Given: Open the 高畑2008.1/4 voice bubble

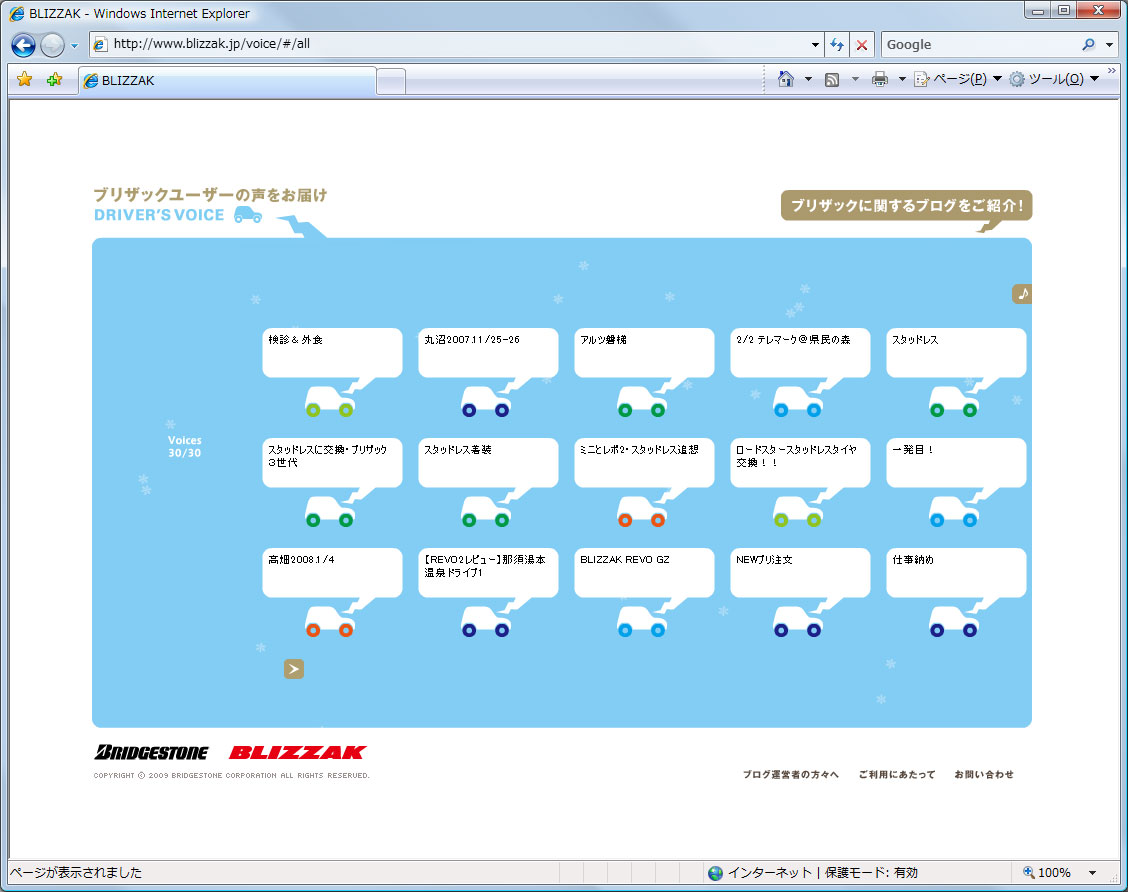Looking at the screenshot, I should 332,573.
